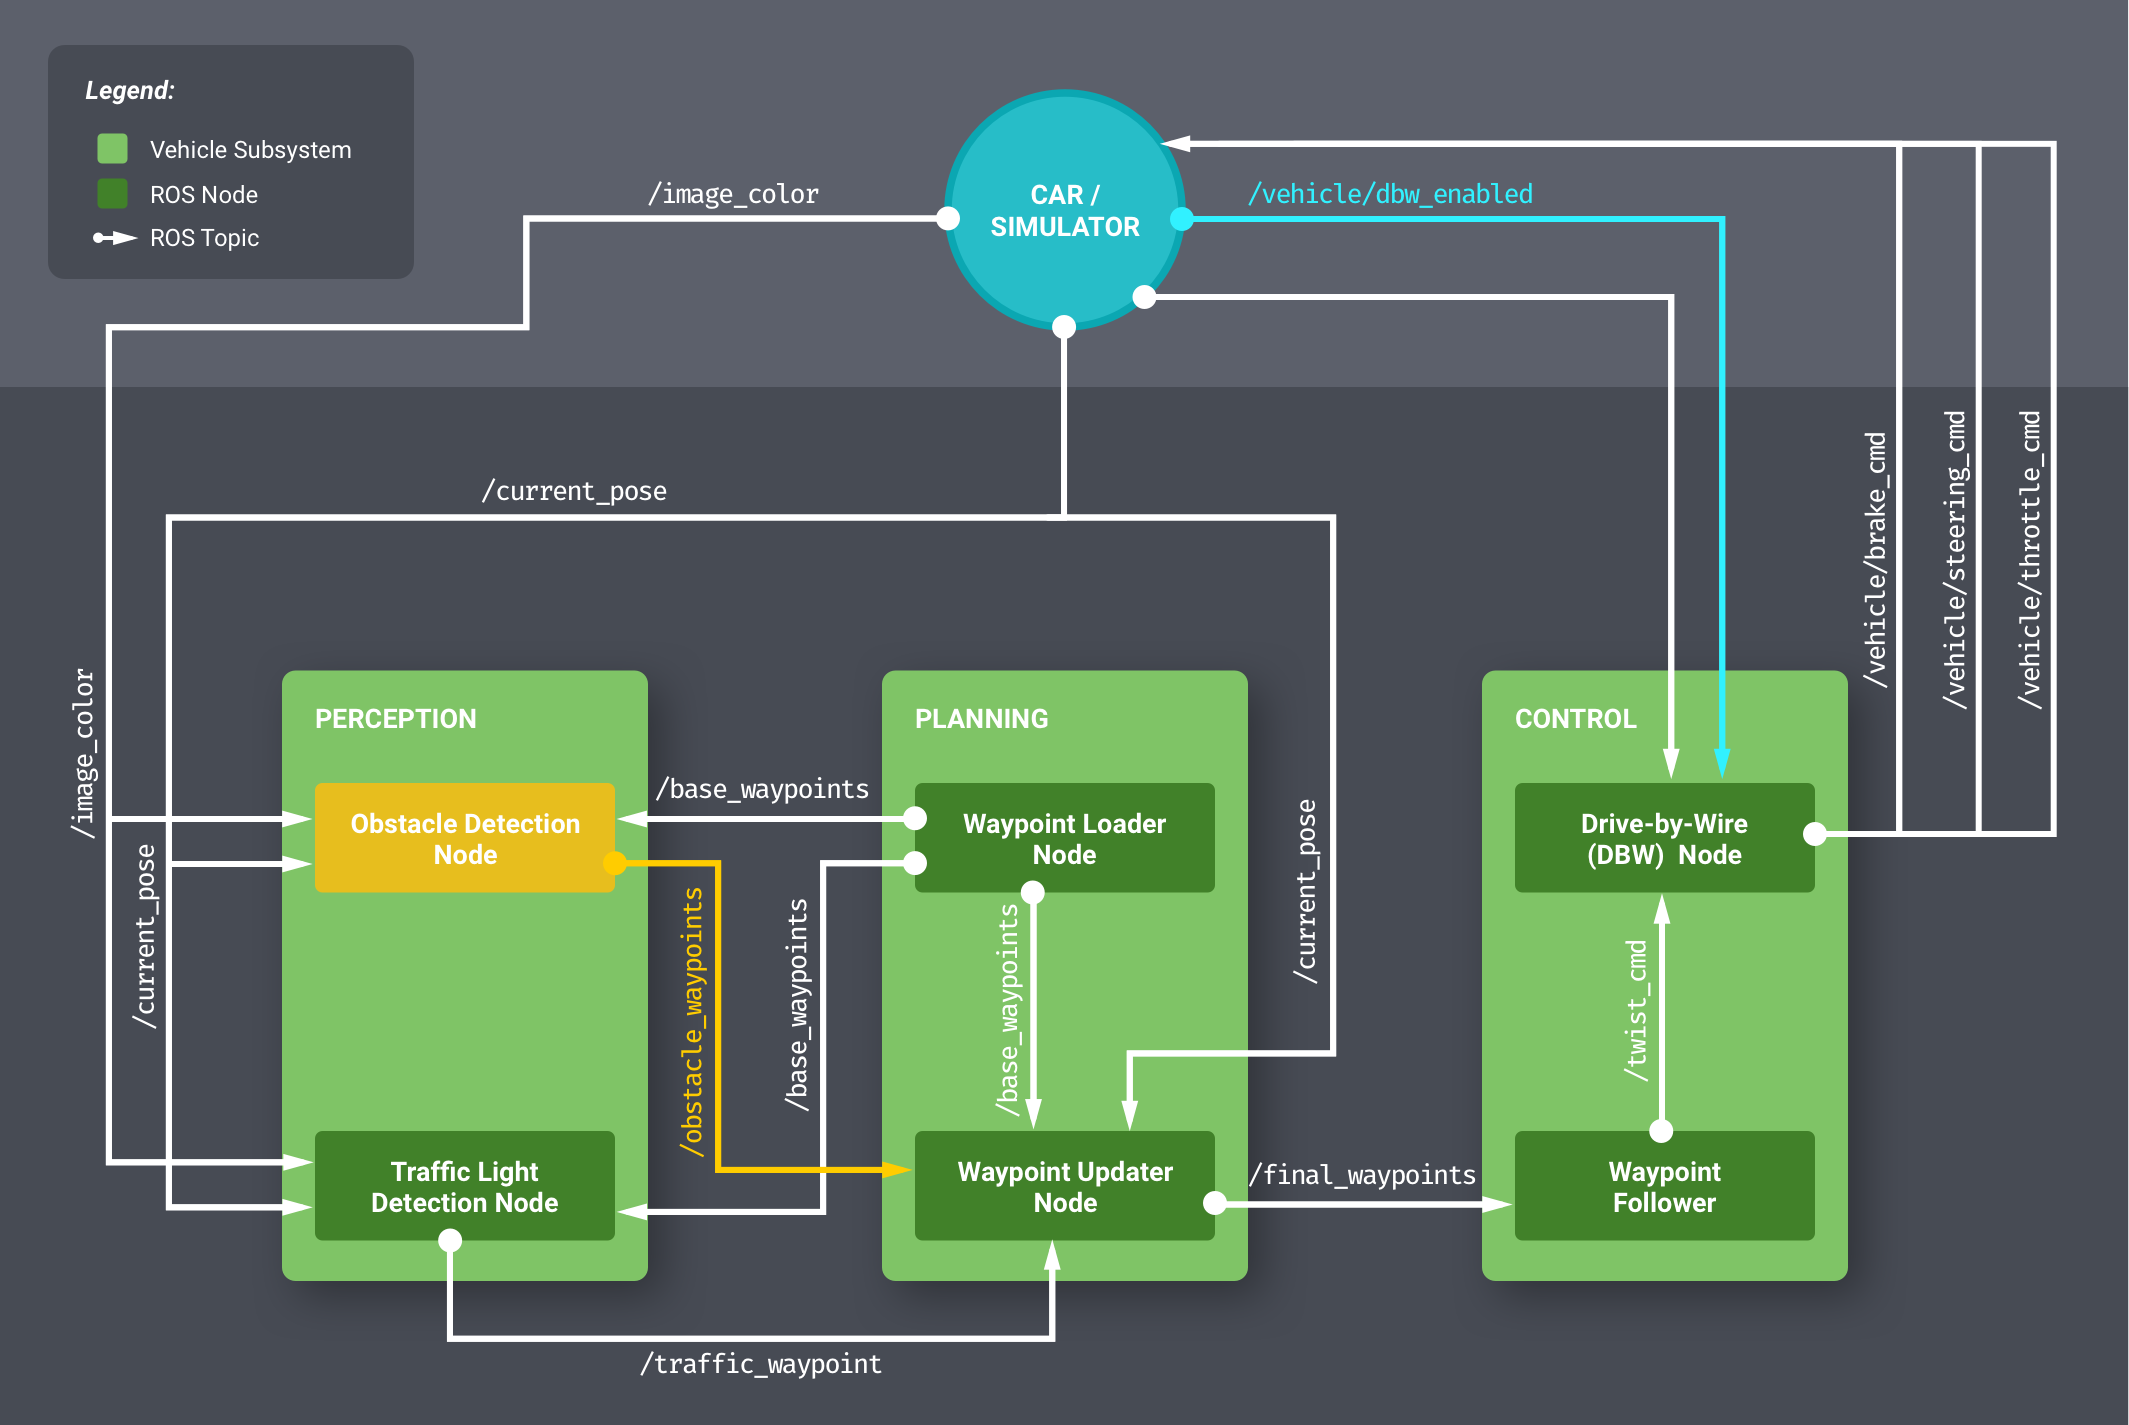Click the PERCEPTION subsystem title
Viewport: 2129px width, 1425px height.
(x=395, y=719)
